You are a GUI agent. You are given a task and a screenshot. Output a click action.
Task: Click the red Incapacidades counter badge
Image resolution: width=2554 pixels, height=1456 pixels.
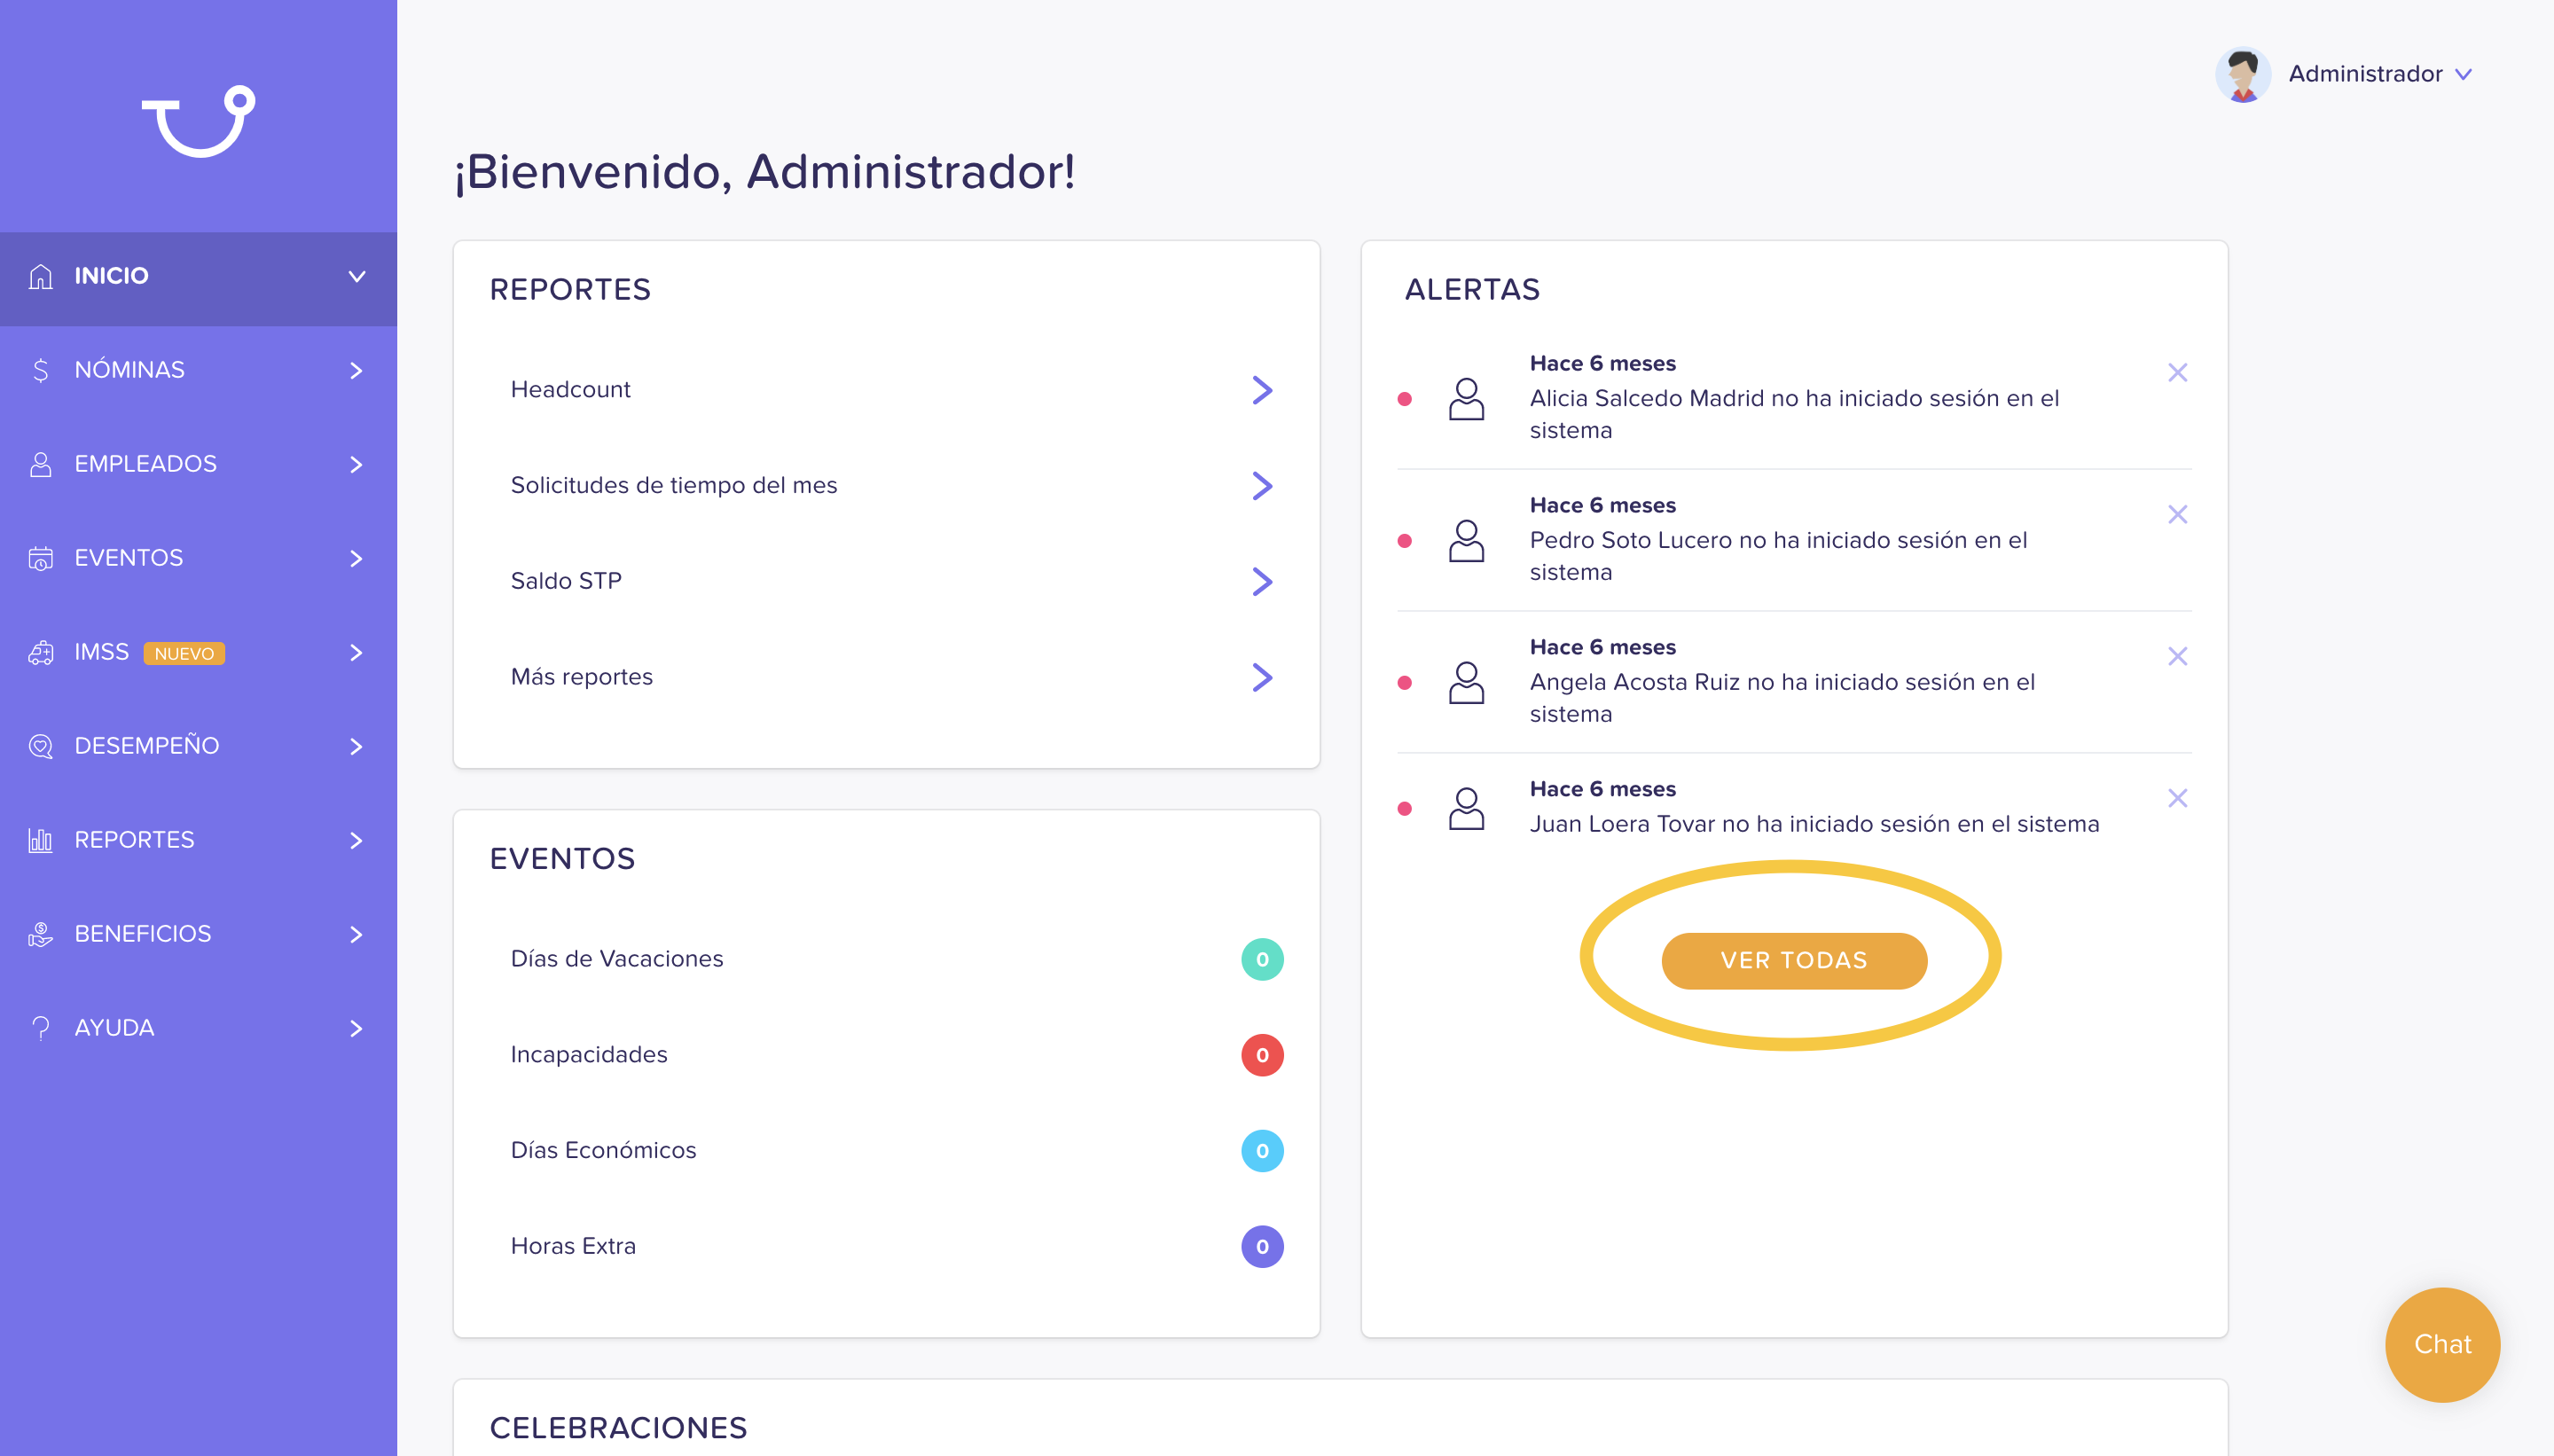1262,1055
